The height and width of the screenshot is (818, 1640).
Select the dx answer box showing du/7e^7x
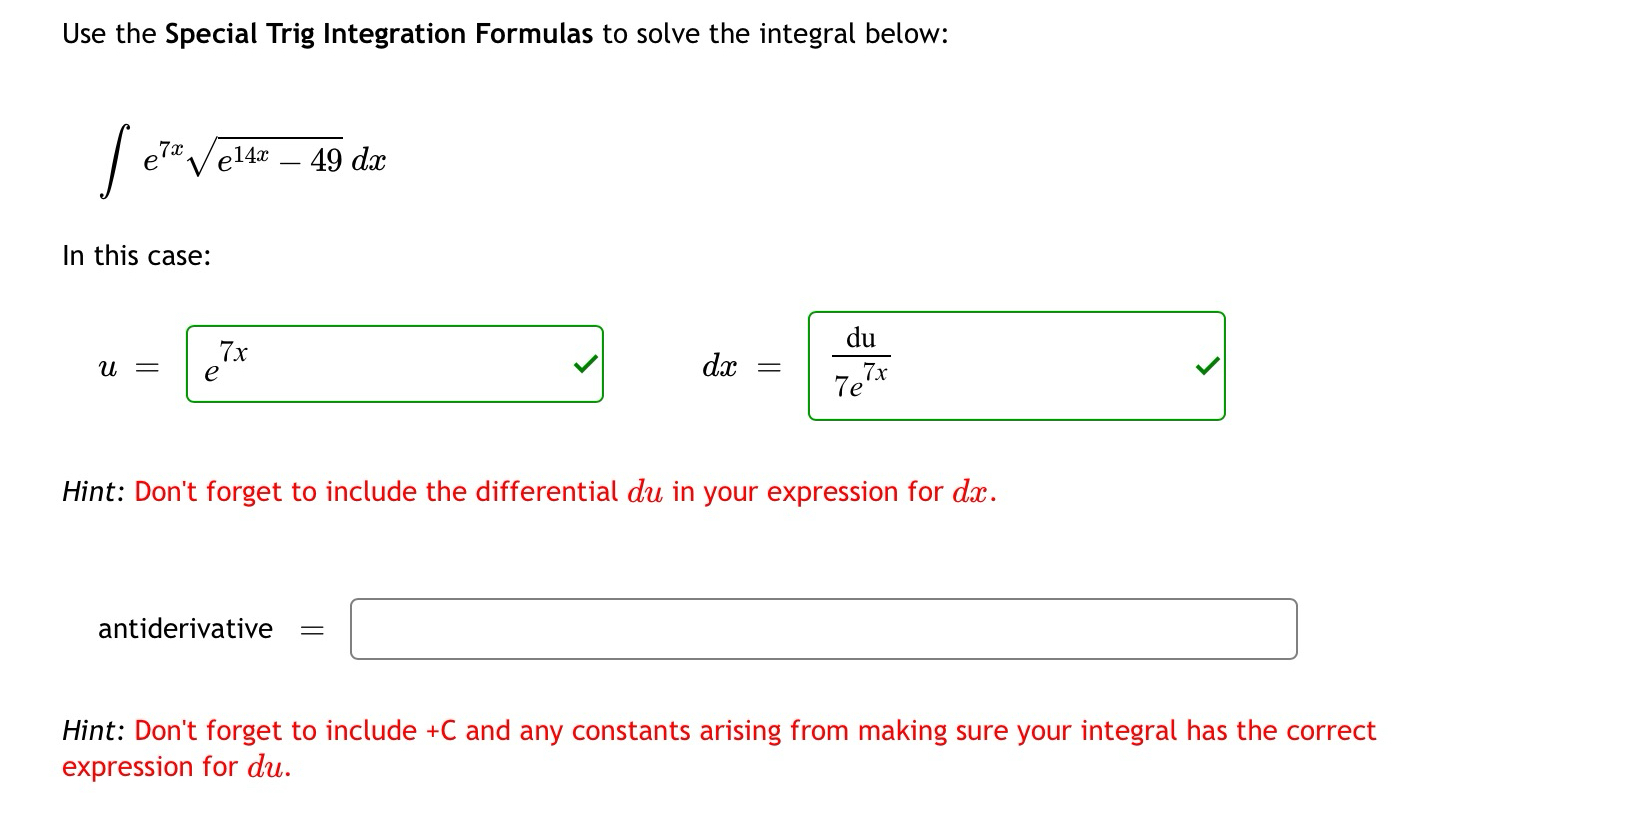pos(1015,365)
